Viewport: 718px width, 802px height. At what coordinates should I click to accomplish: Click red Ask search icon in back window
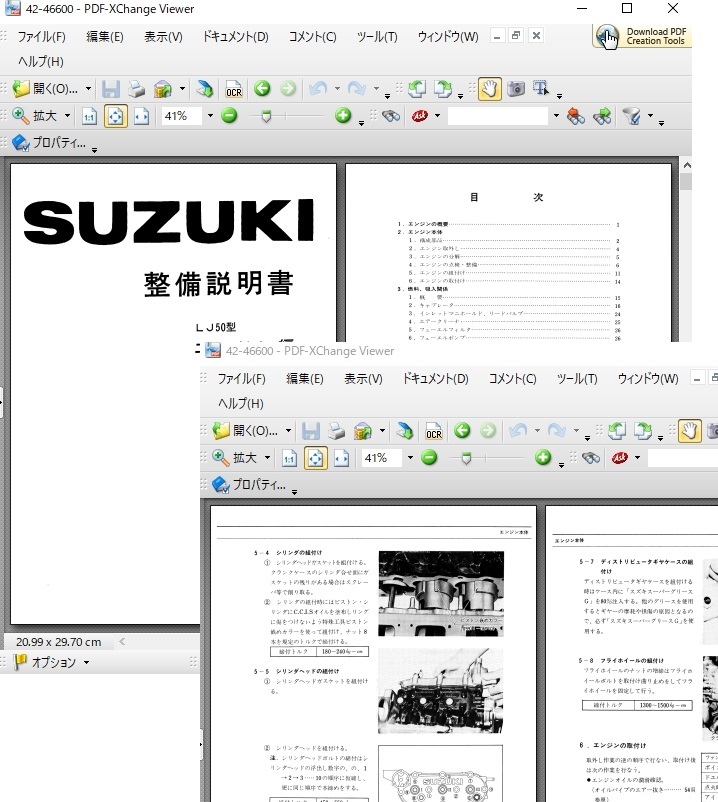coord(420,116)
